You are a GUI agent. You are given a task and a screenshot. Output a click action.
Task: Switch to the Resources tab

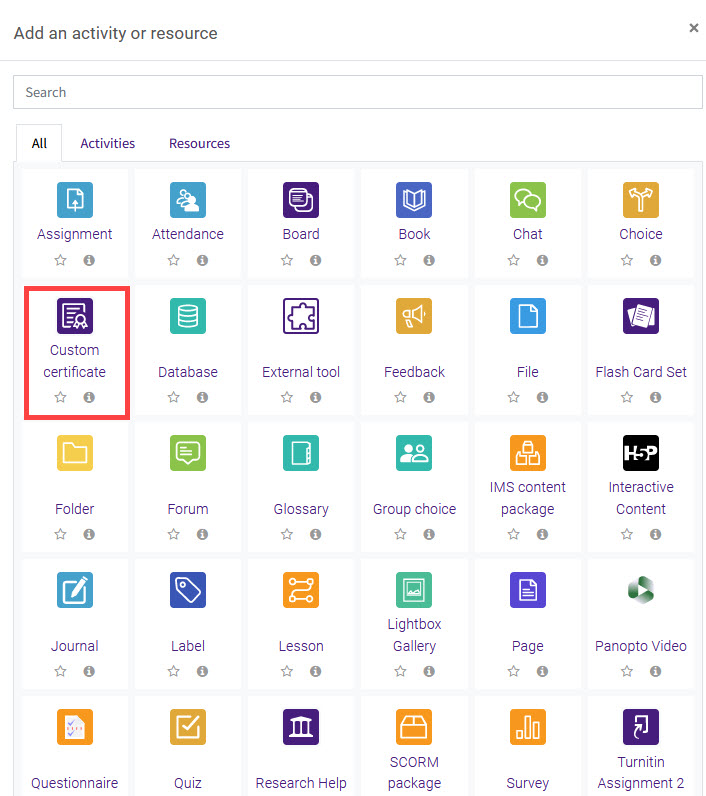pyautogui.click(x=199, y=144)
